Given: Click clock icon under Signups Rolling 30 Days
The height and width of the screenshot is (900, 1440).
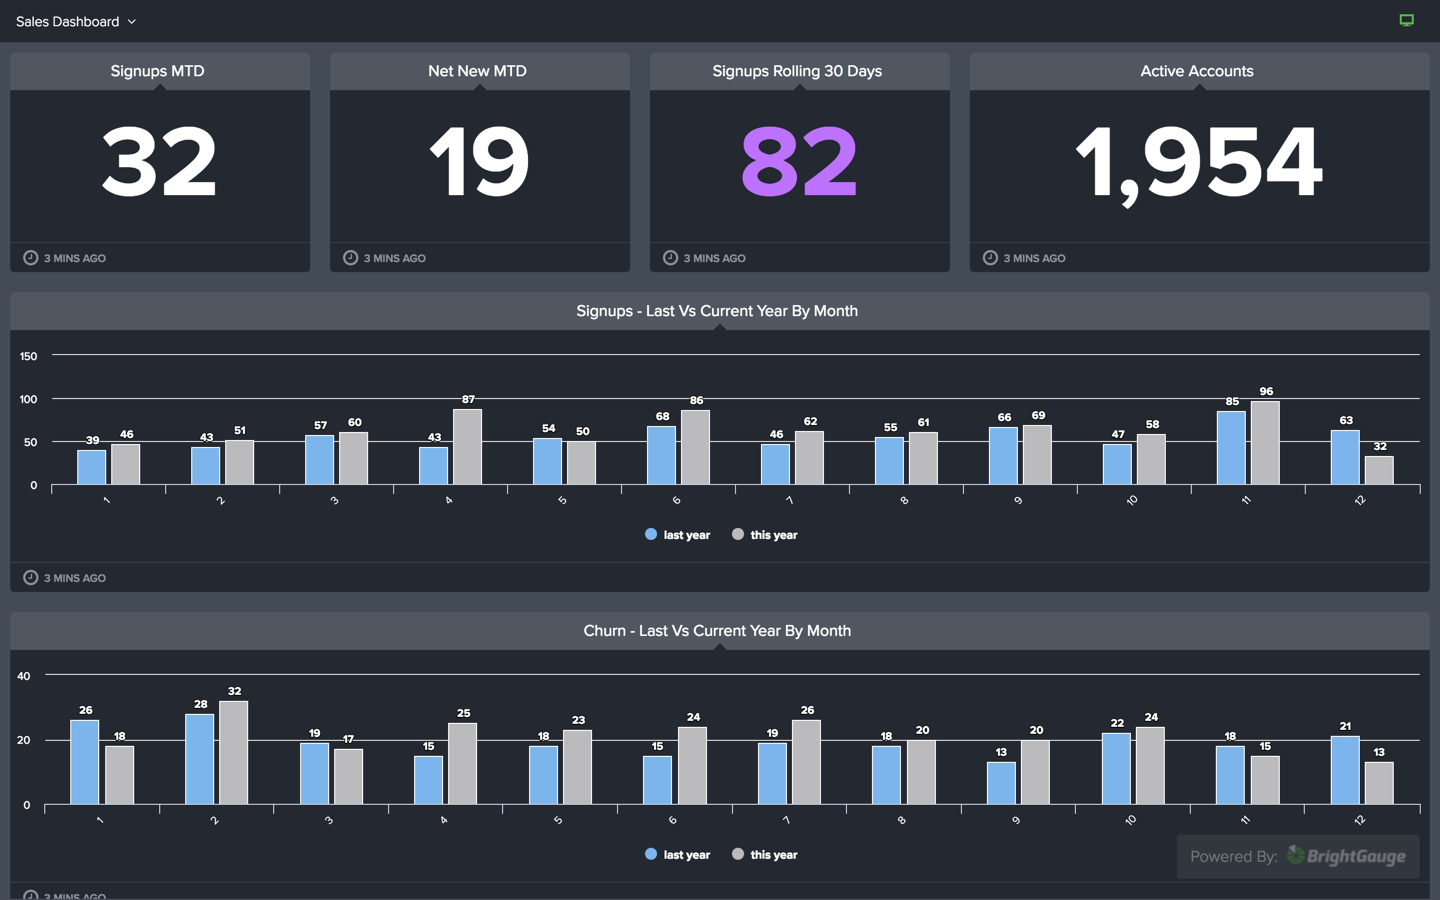Looking at the screenshot, I should pyautogui.click(x=671, y=258).
